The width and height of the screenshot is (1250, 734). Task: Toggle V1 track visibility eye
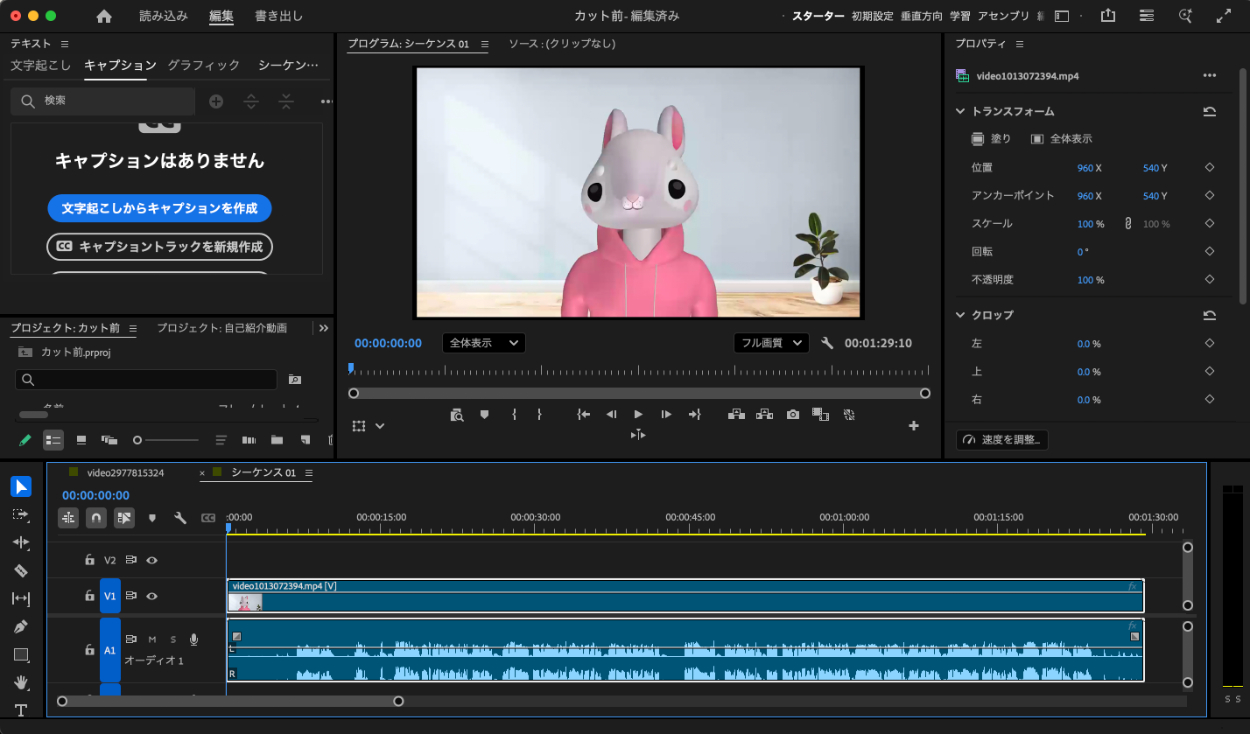(x=152, y=596)
